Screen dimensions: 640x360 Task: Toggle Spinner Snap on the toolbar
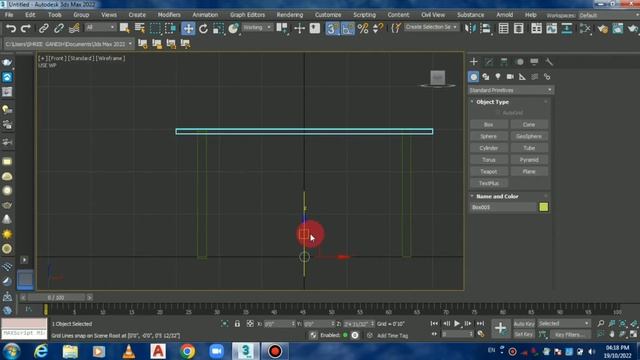click(x=378, y=28)
